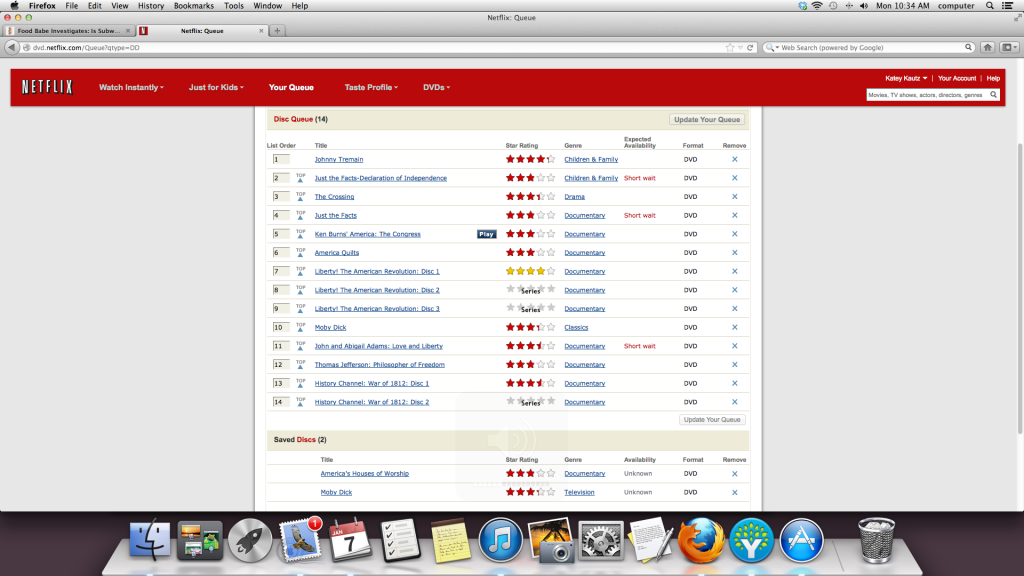The image size is (1024, 576).
Task: Remove Moby Dick from Disc Queue row 10
Action: 735,327
